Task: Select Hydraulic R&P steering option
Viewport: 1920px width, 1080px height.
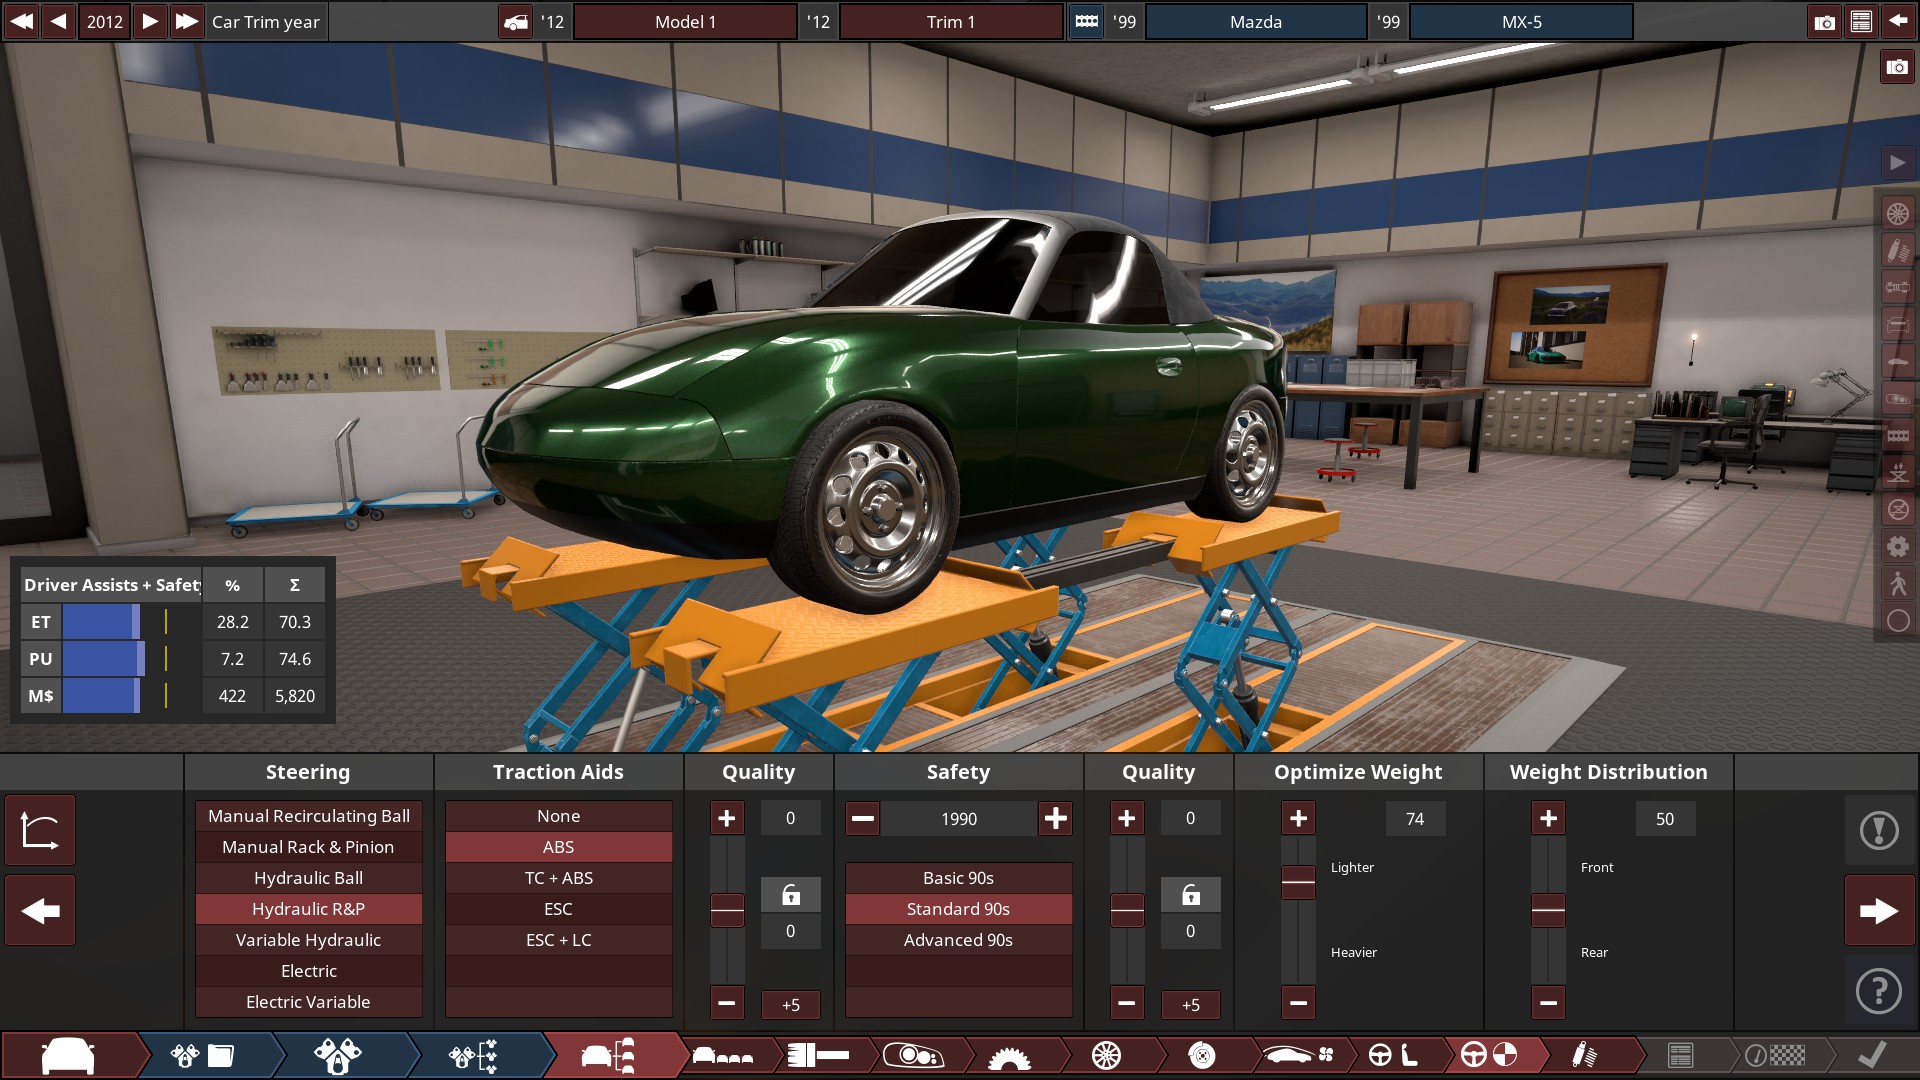Action: point(309,909)
